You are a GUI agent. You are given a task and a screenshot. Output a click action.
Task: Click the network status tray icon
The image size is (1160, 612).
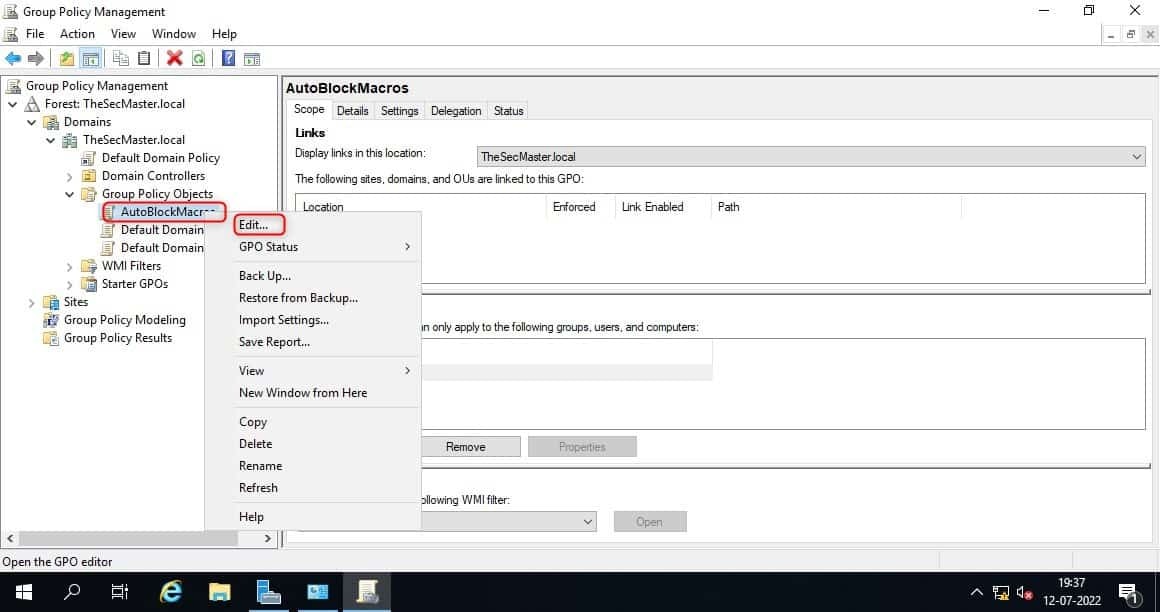[x=1001, y=593]
